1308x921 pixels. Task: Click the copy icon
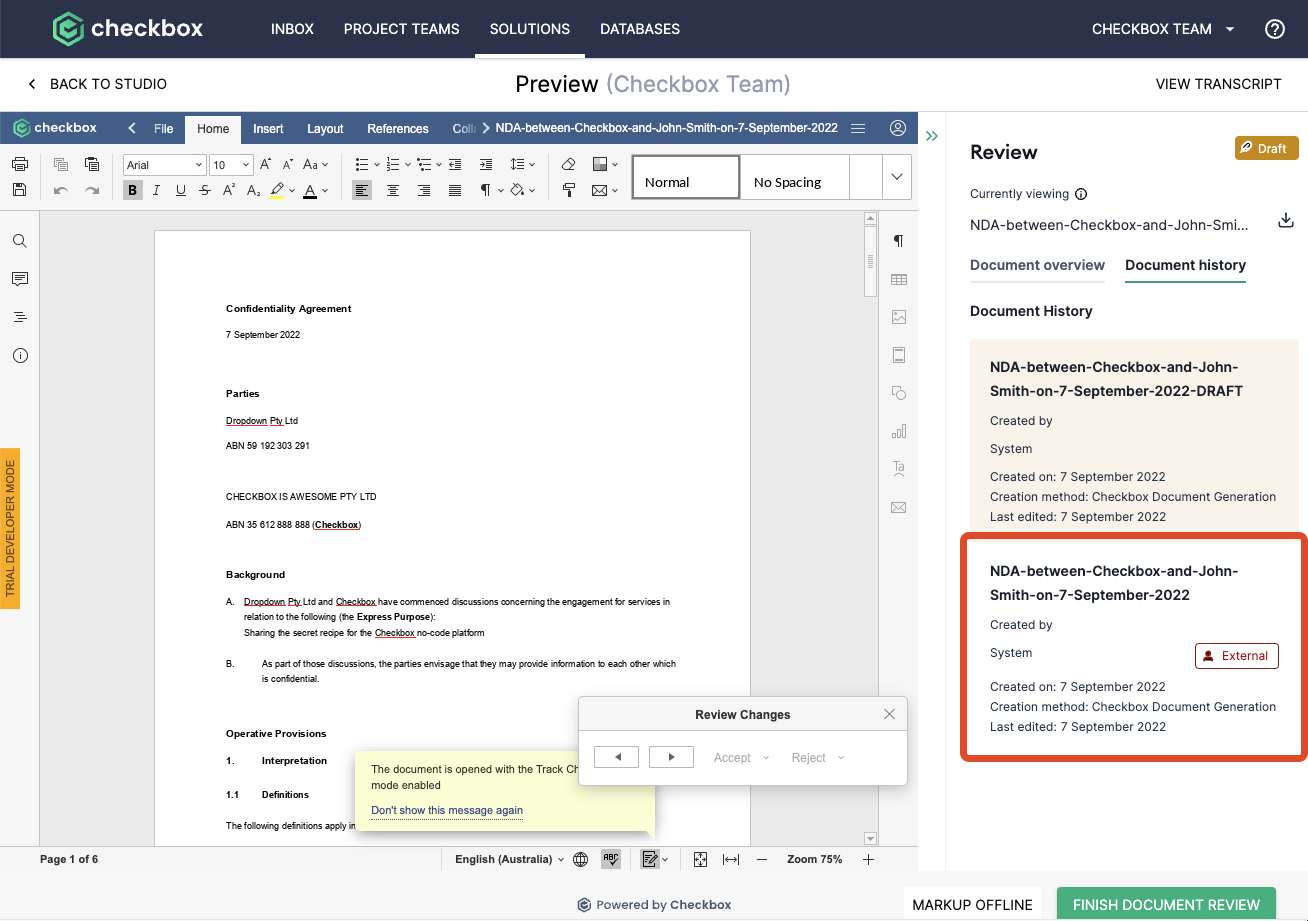pos(61,165)
